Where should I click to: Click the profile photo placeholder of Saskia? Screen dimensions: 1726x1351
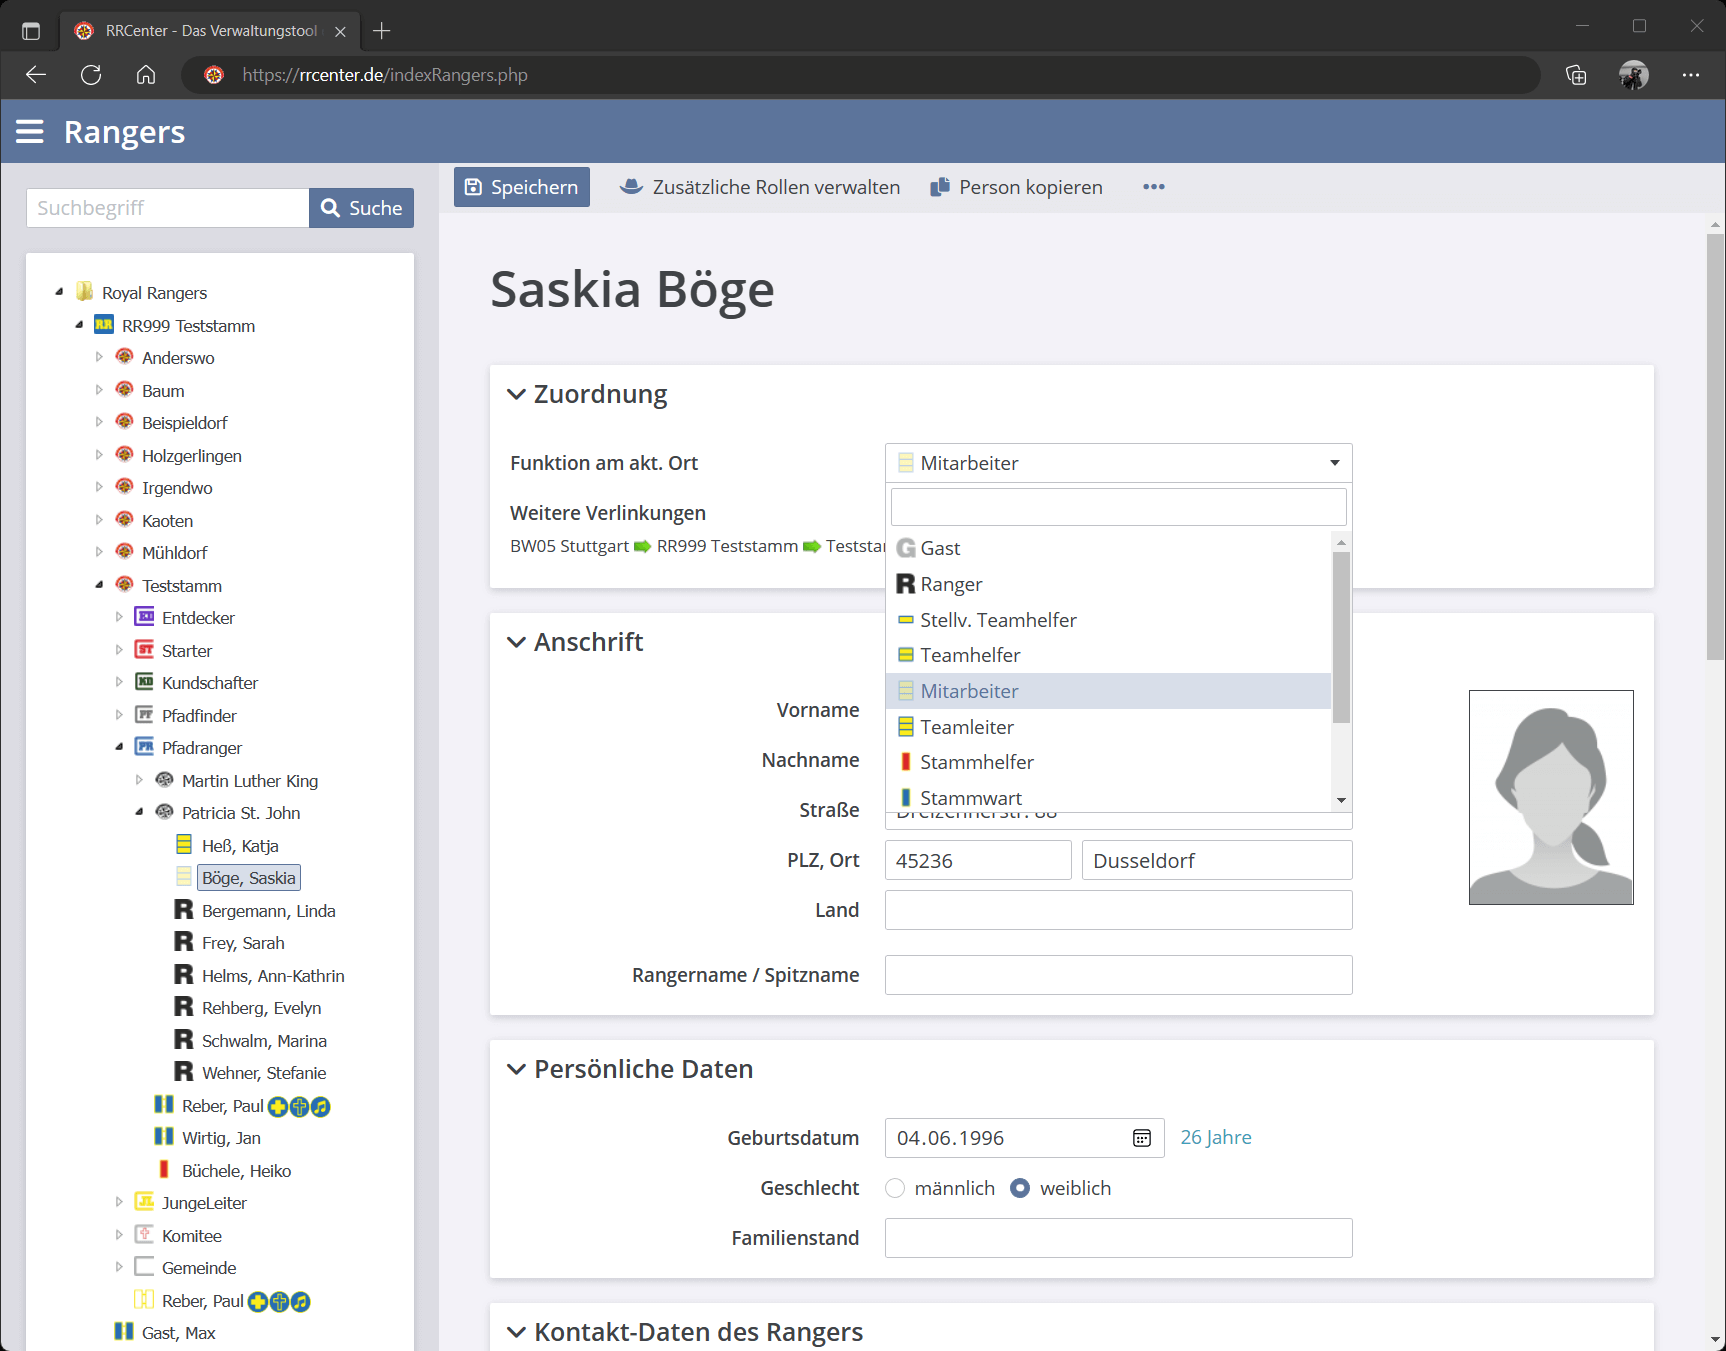pyautogui.click(x=1550, y=797)
